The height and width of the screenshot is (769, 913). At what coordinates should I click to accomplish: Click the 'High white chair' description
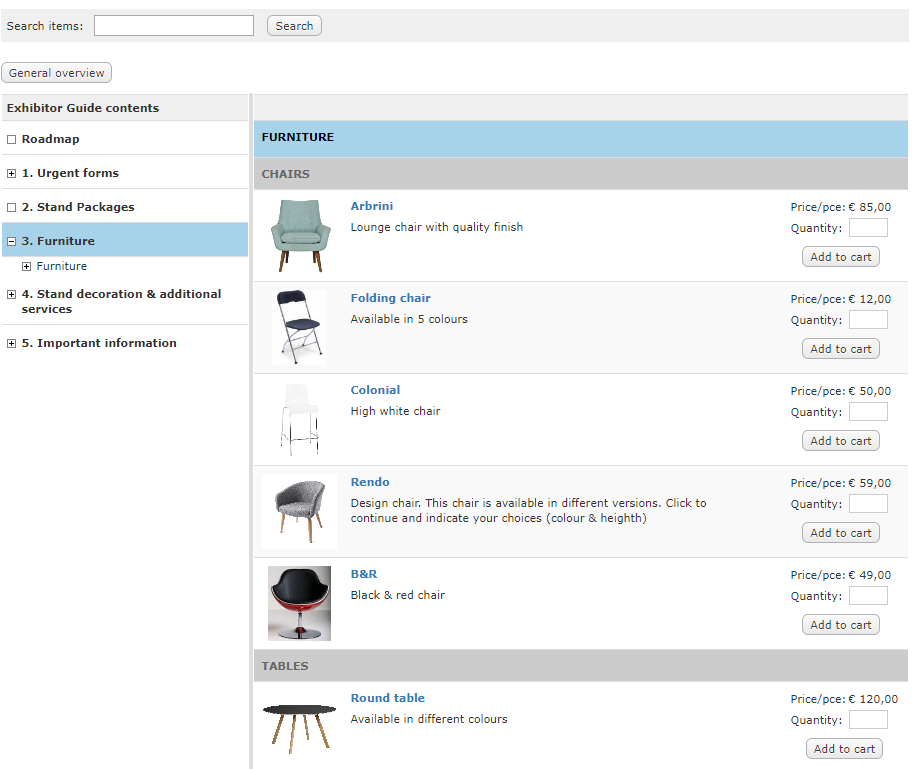(x=395, y=411)
